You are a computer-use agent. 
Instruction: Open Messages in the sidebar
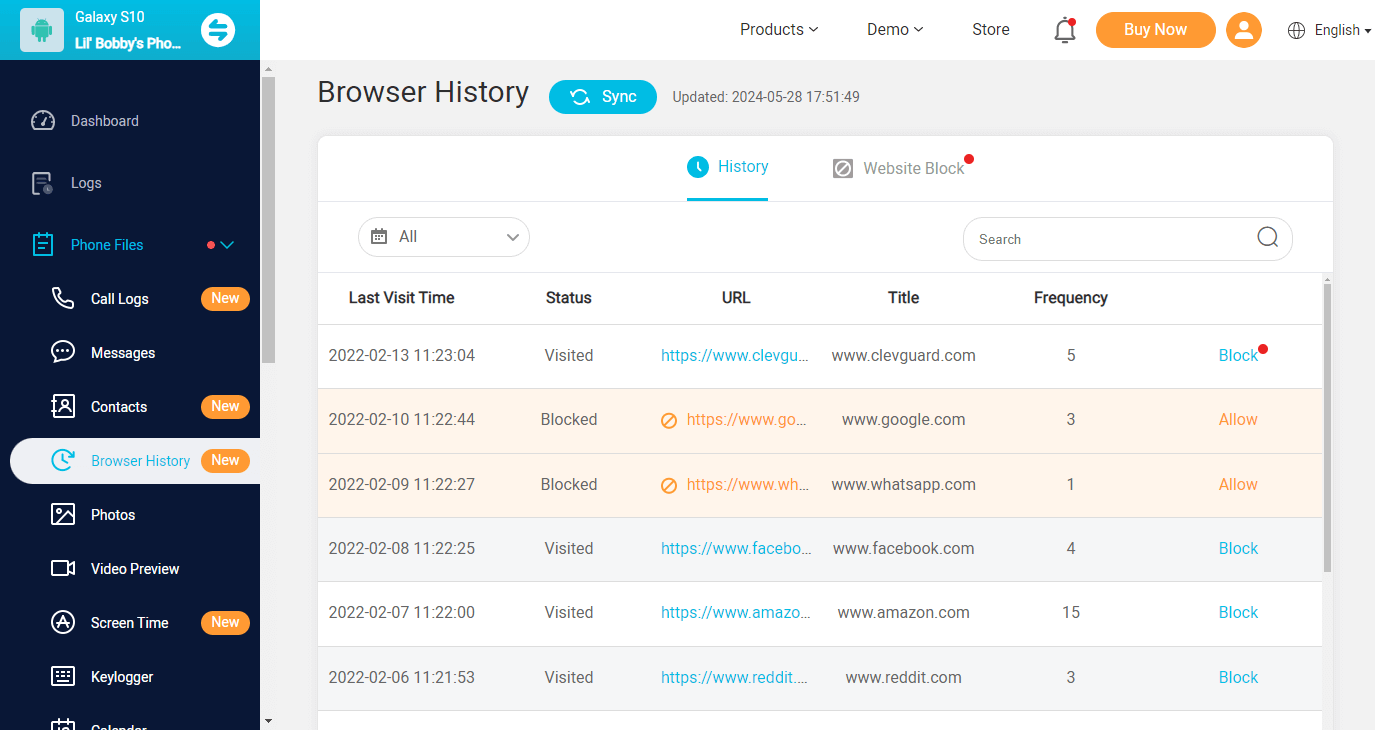[x=123, y=353]
